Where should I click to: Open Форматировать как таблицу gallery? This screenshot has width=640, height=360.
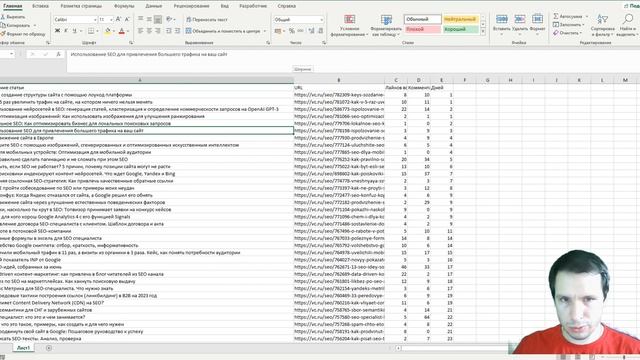[x=386, y=25]
